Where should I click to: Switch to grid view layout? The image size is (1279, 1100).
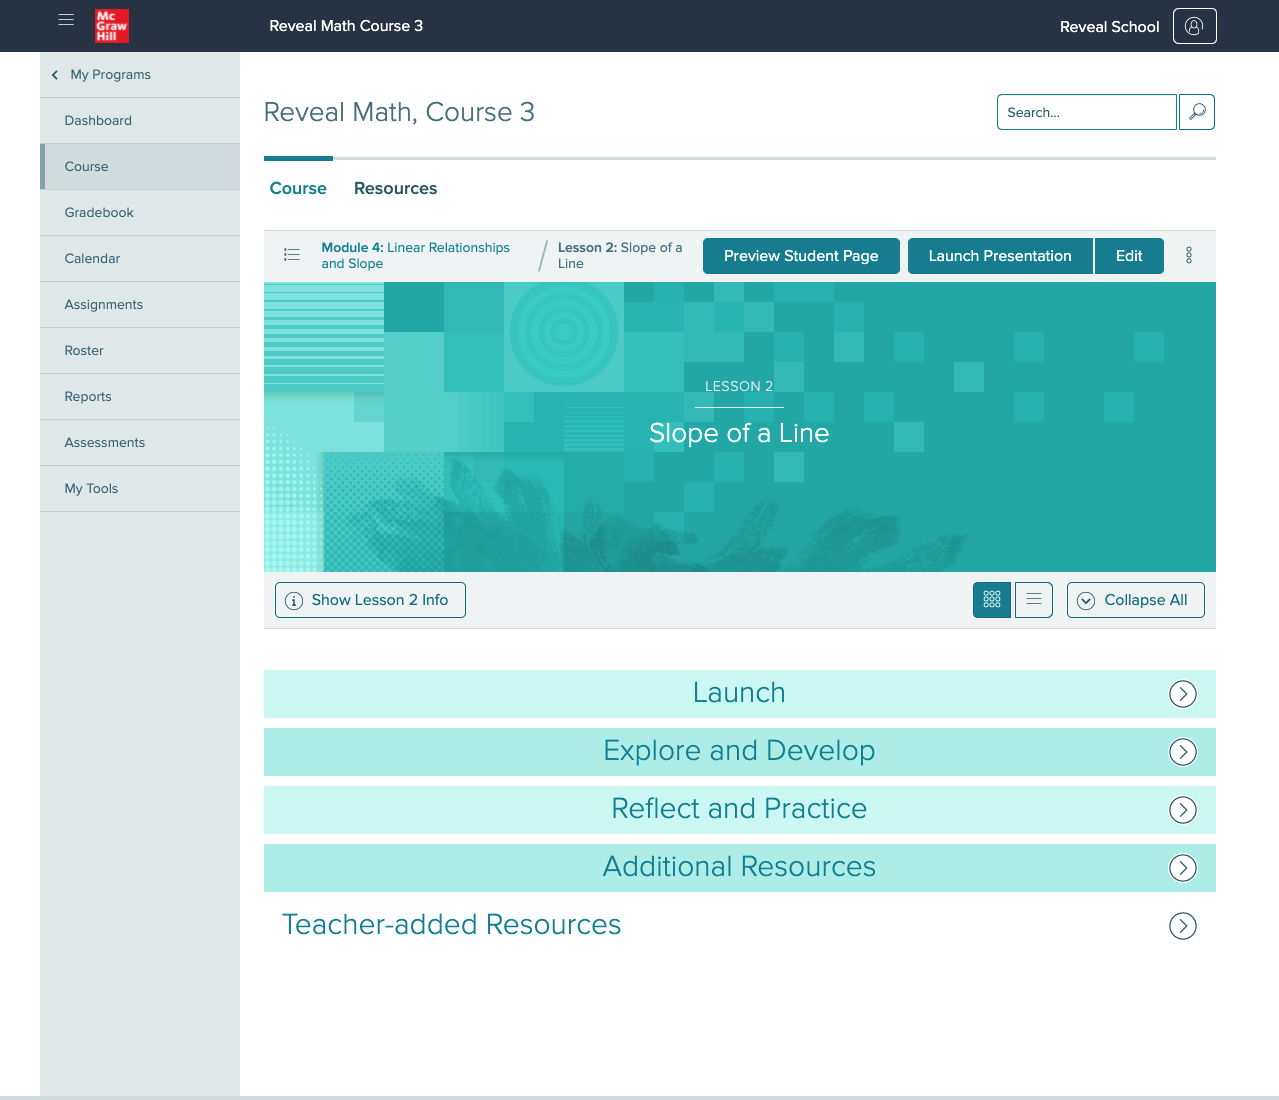[x=992, y=600]
